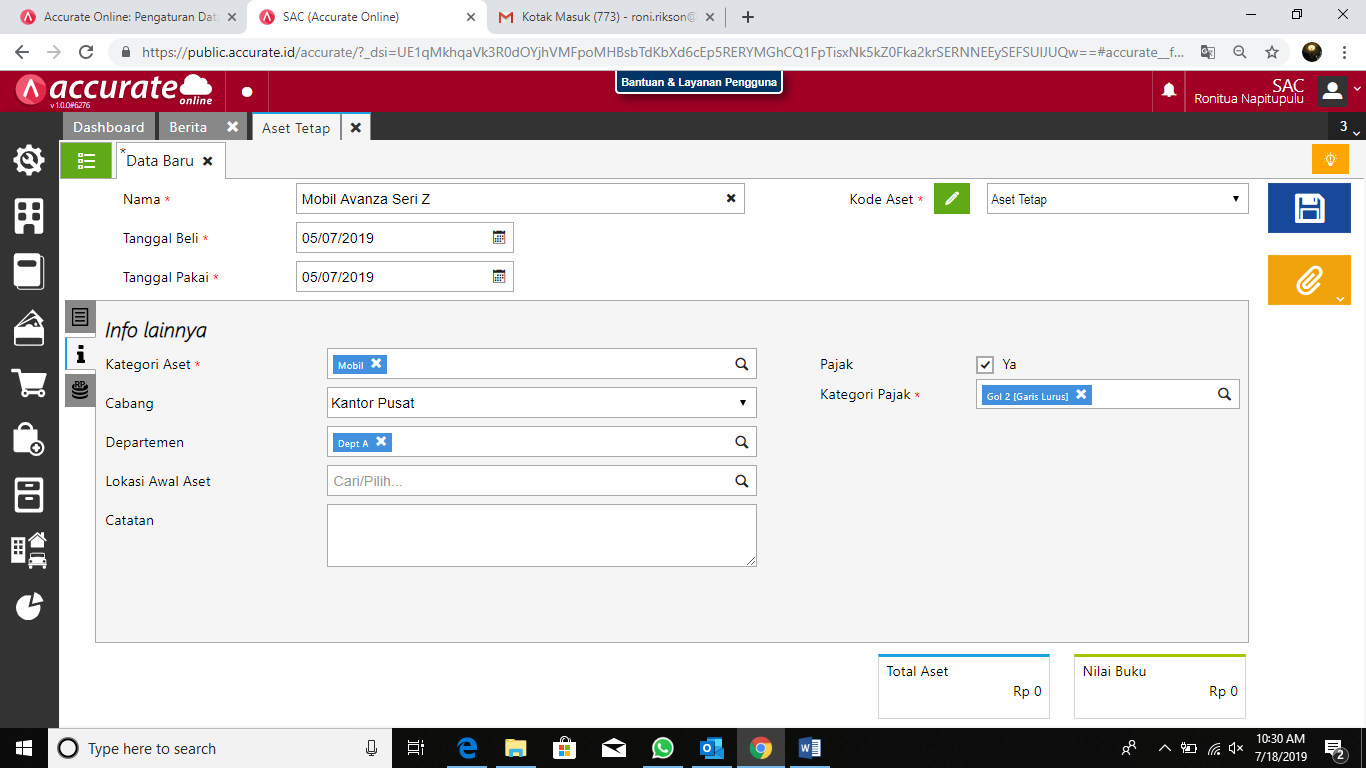Click the Tanggal Beli date field
This screenshot has height=768, width=1366.
tap(405, 238)
